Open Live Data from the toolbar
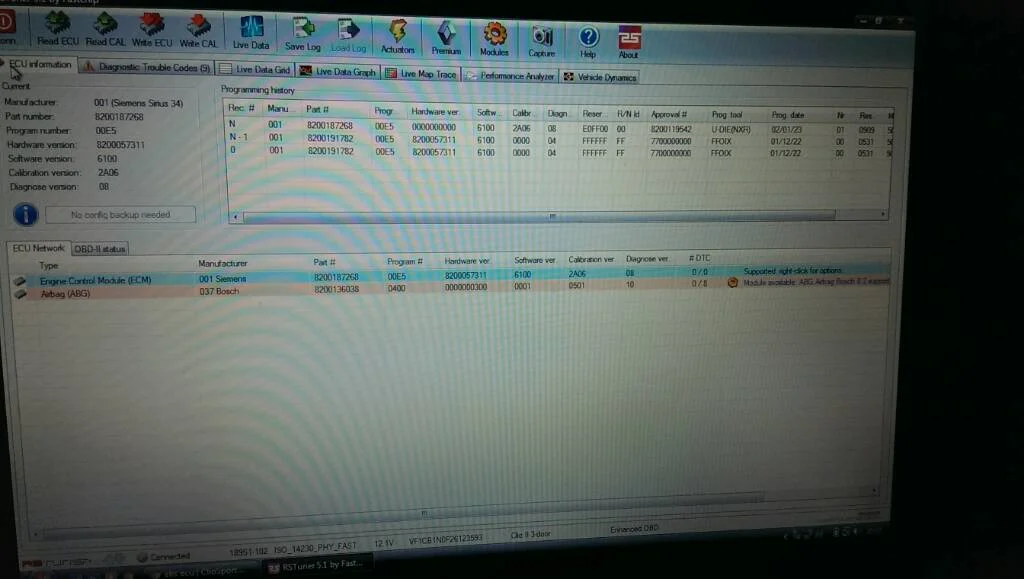The image size is (1024, 579). 251,33
